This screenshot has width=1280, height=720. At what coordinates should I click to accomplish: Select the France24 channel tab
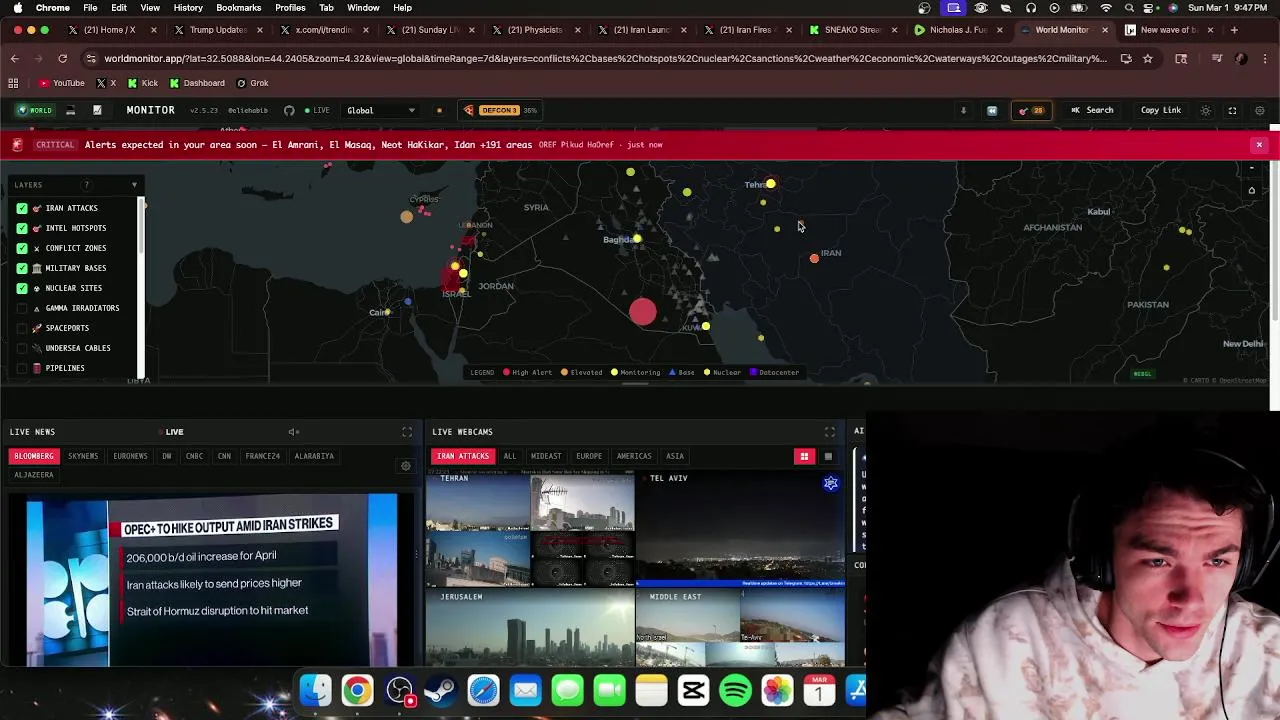tap(263, 456)
